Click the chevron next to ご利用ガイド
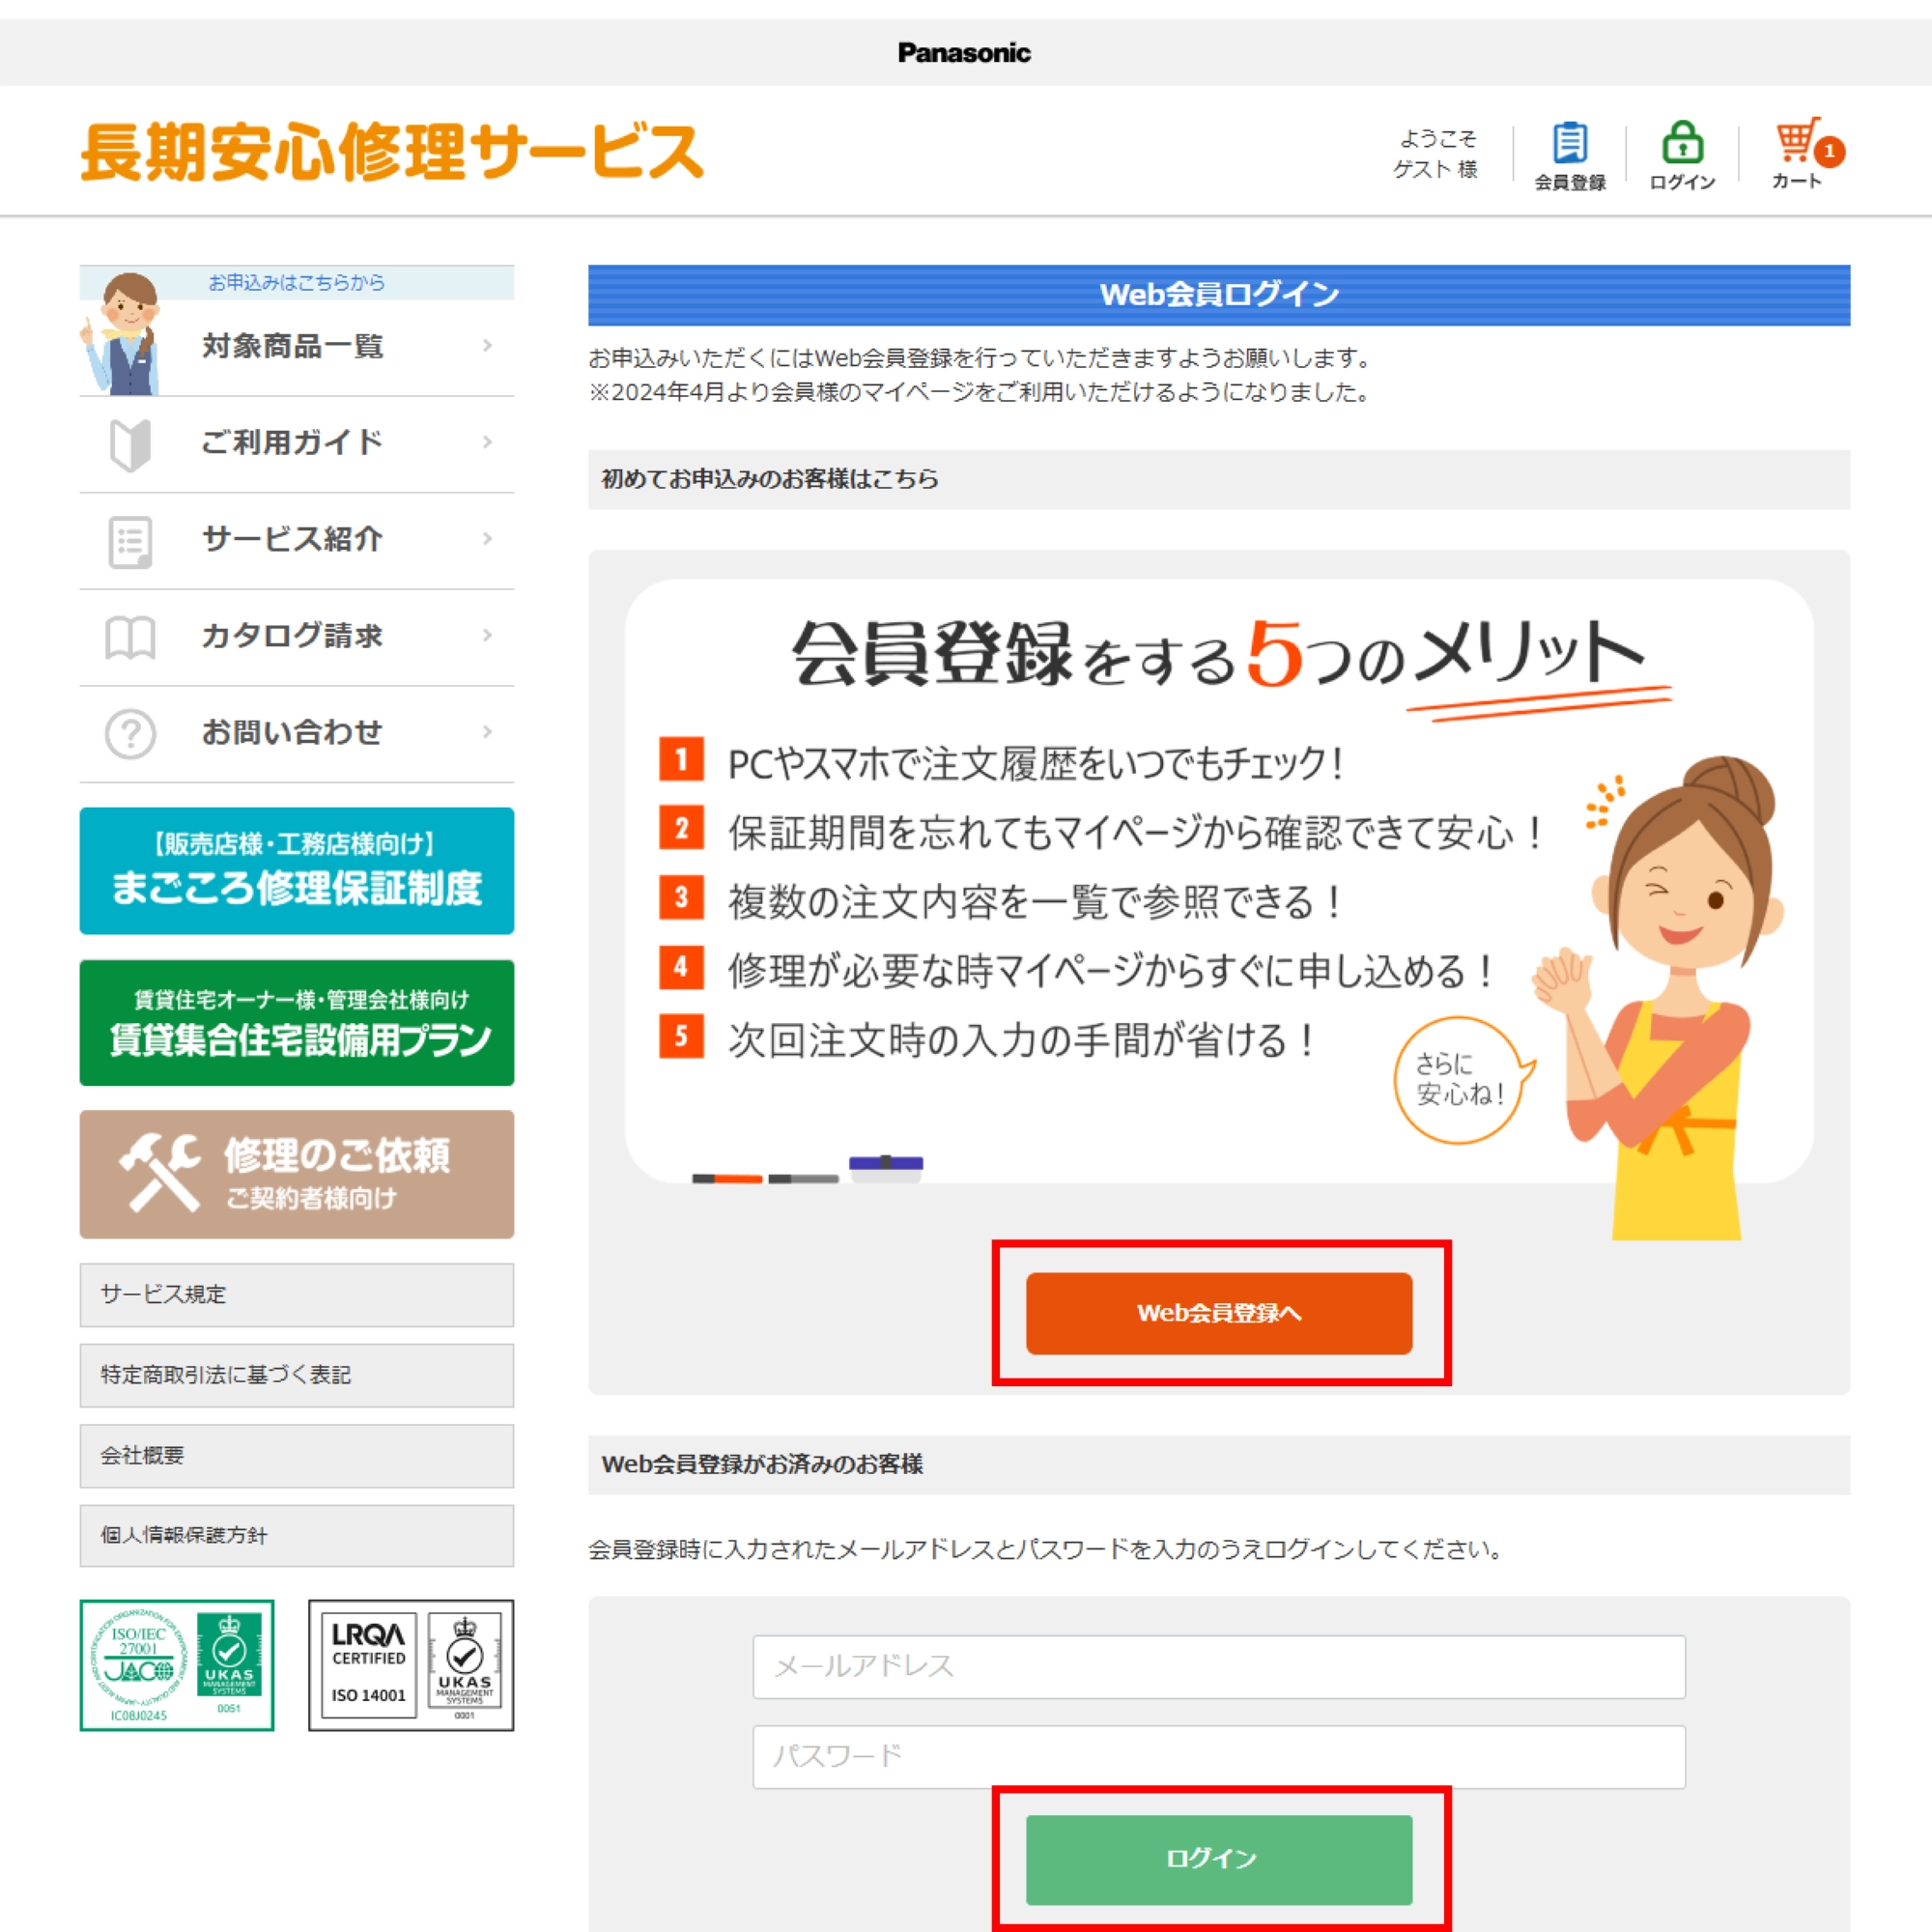 pos(487,442)
